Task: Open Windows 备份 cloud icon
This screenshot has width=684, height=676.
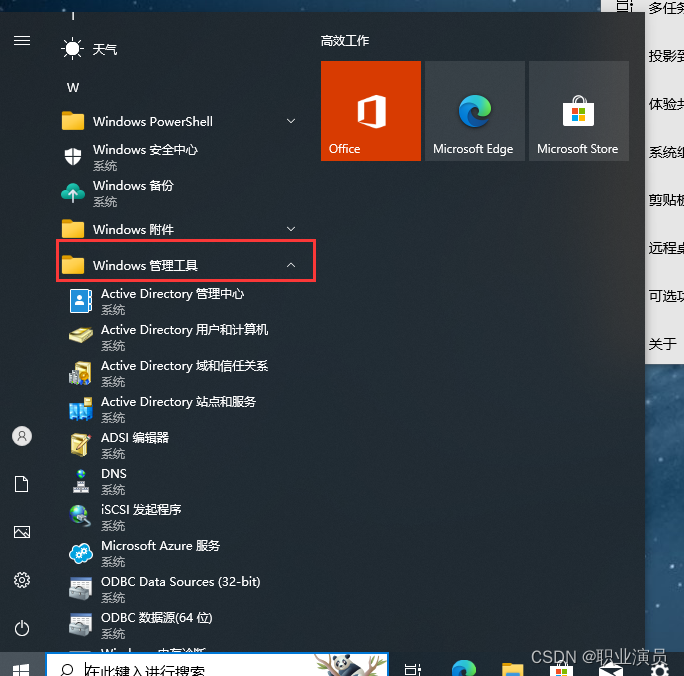Action: (x=73, y=192)
